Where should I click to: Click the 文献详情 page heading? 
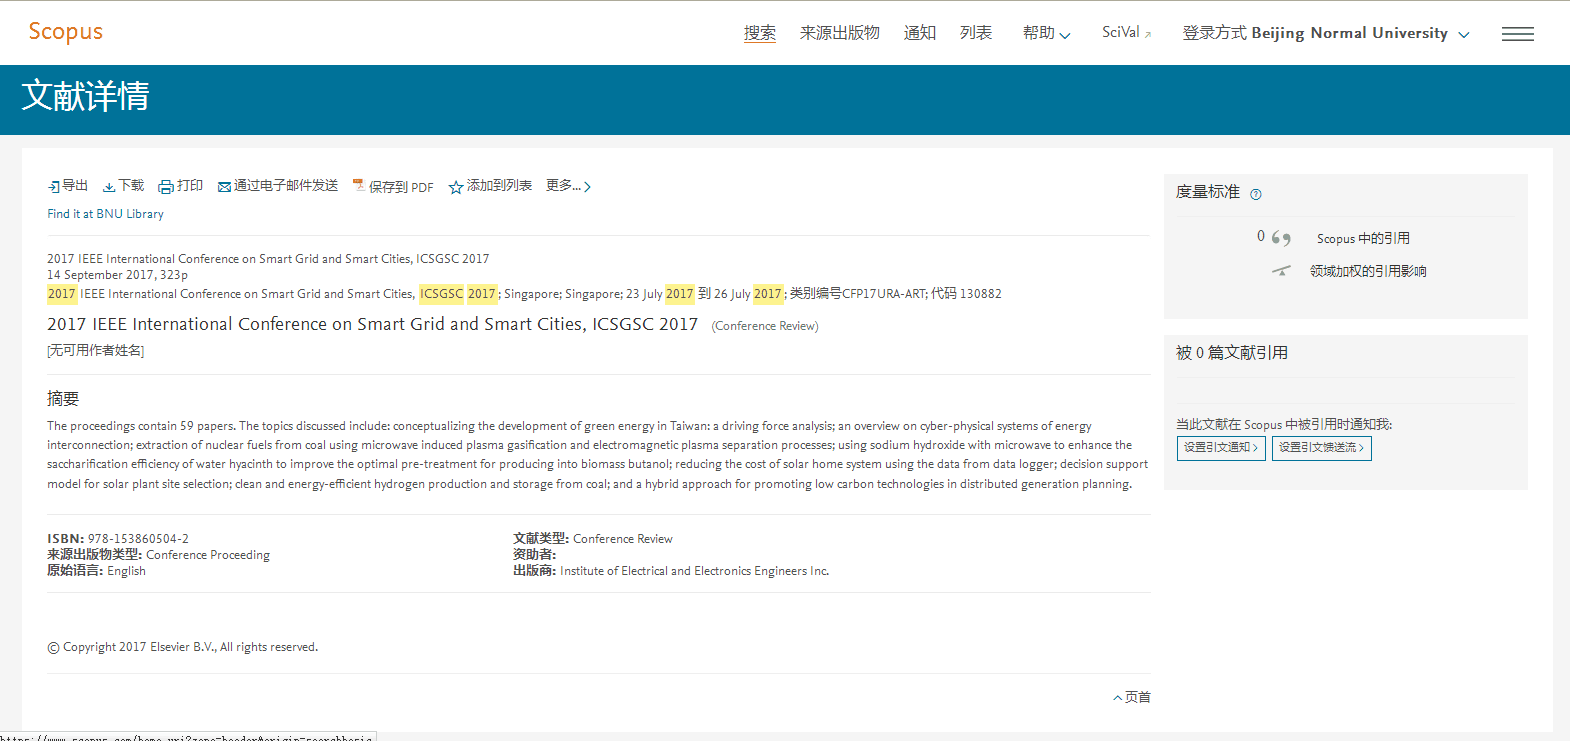[85, 96]
